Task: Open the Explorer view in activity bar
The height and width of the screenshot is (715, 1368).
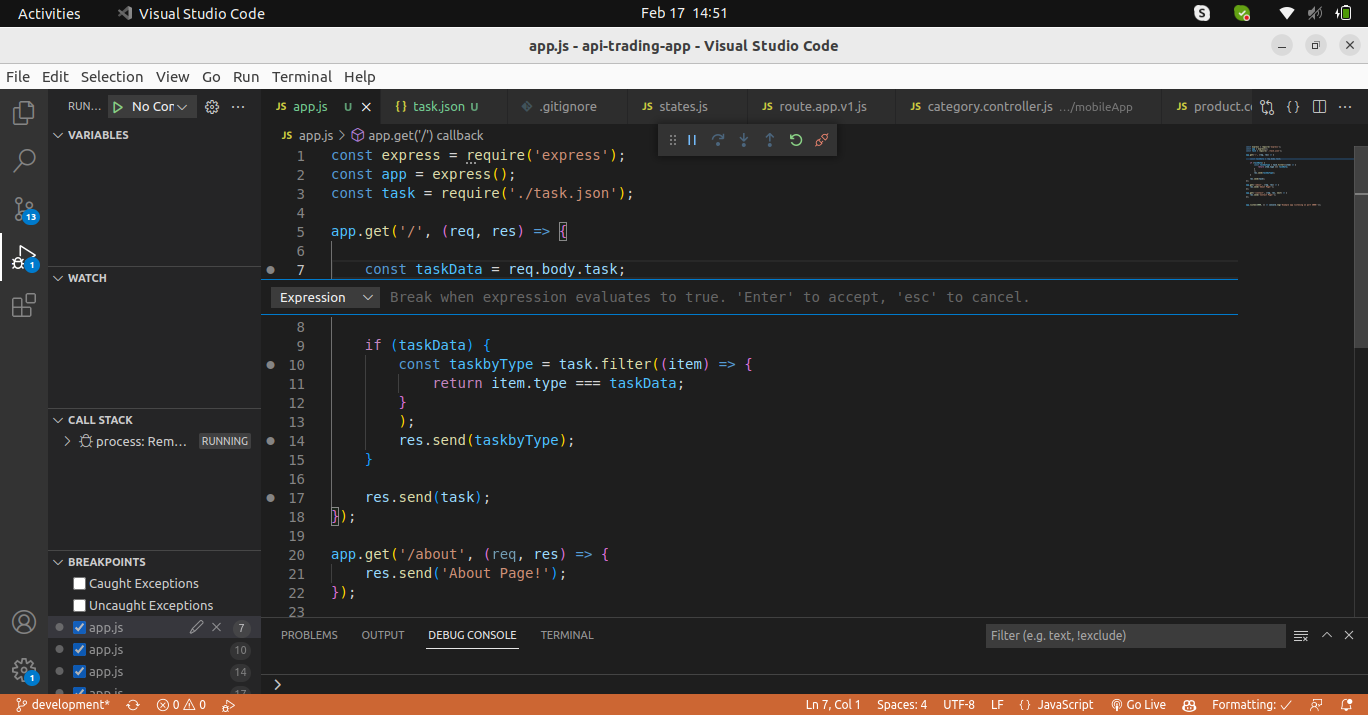Action: click(x=24, y=112)
